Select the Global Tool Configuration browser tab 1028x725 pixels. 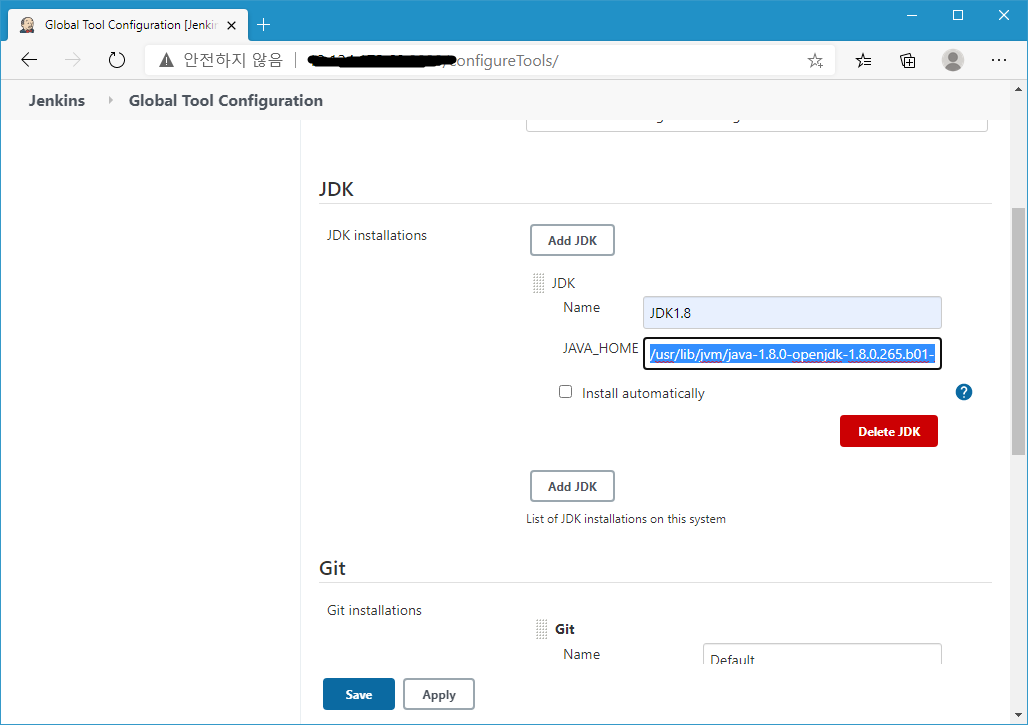pos(129,25)
